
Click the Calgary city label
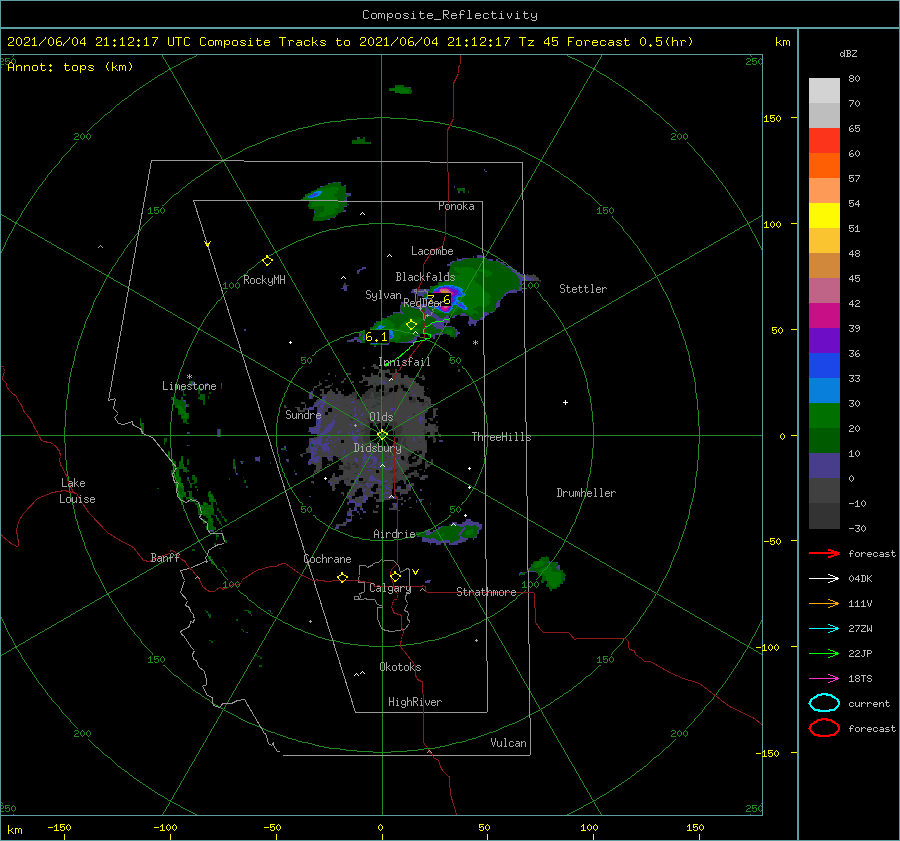click(390, 588)
